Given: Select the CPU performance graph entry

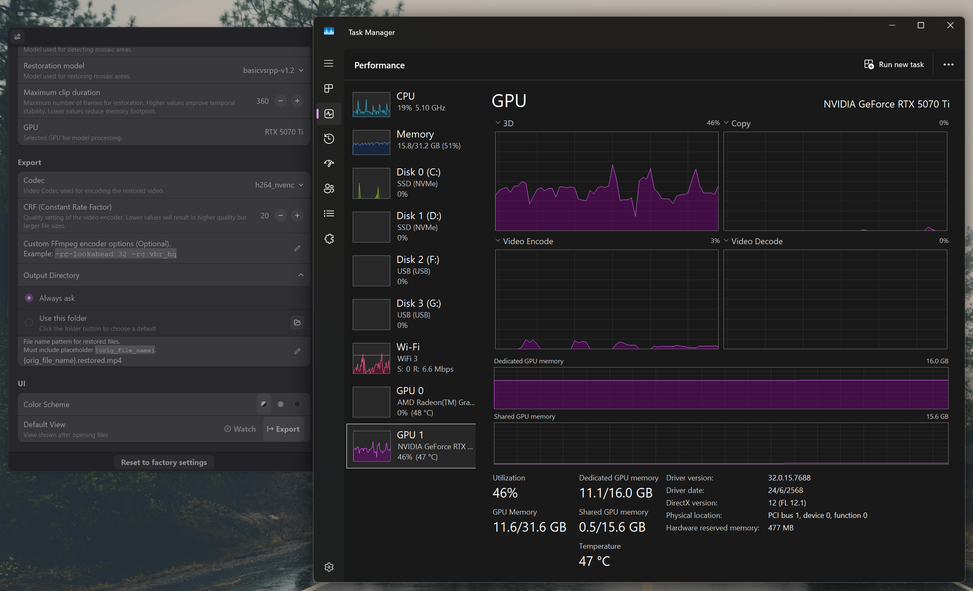Looking at the screenshot, I should 411,104.
